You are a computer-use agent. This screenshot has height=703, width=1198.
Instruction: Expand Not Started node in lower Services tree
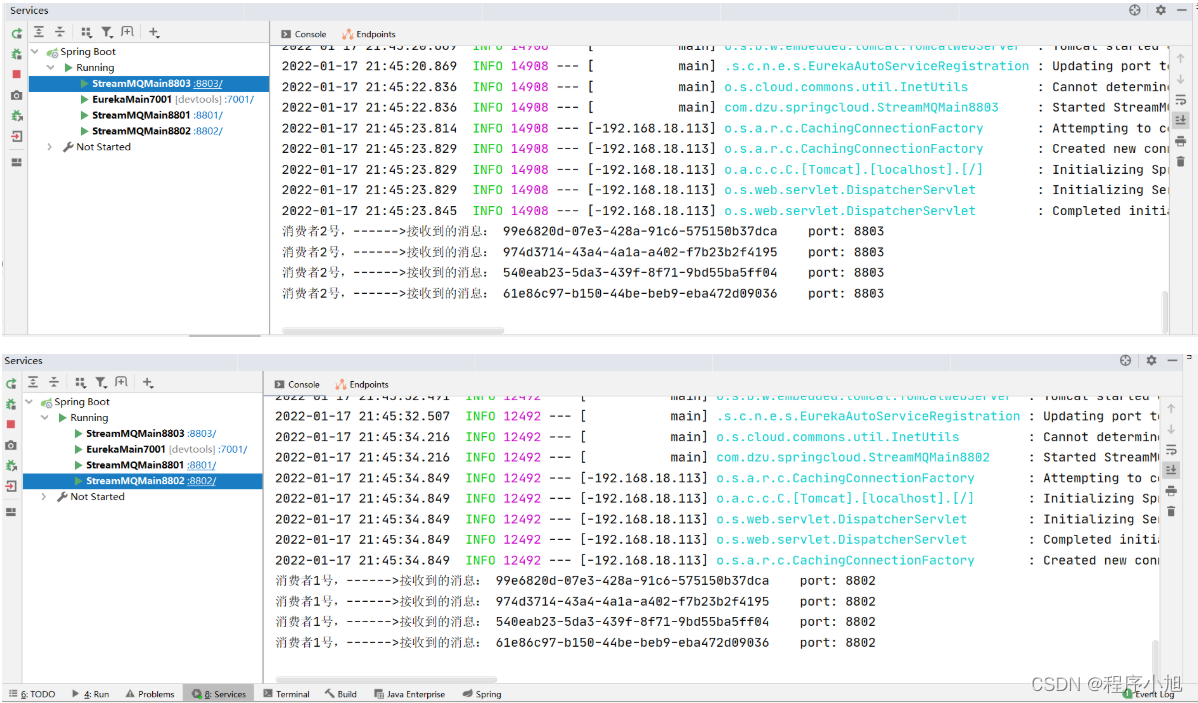coord(44,497)
